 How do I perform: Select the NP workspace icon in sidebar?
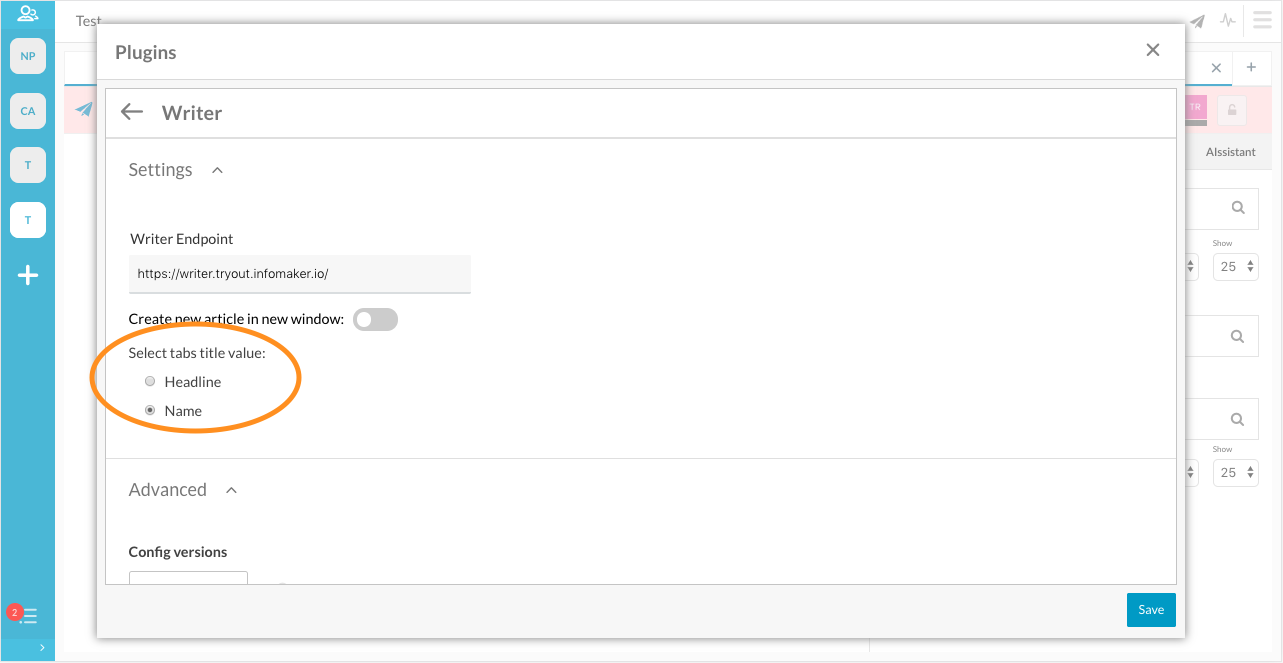pos(27,55)
